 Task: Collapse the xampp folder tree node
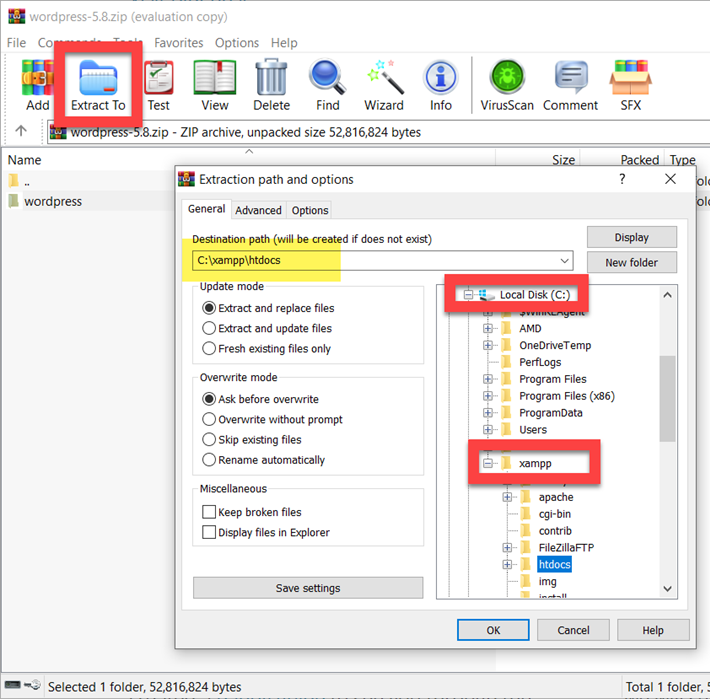click(x=489, y=463)
